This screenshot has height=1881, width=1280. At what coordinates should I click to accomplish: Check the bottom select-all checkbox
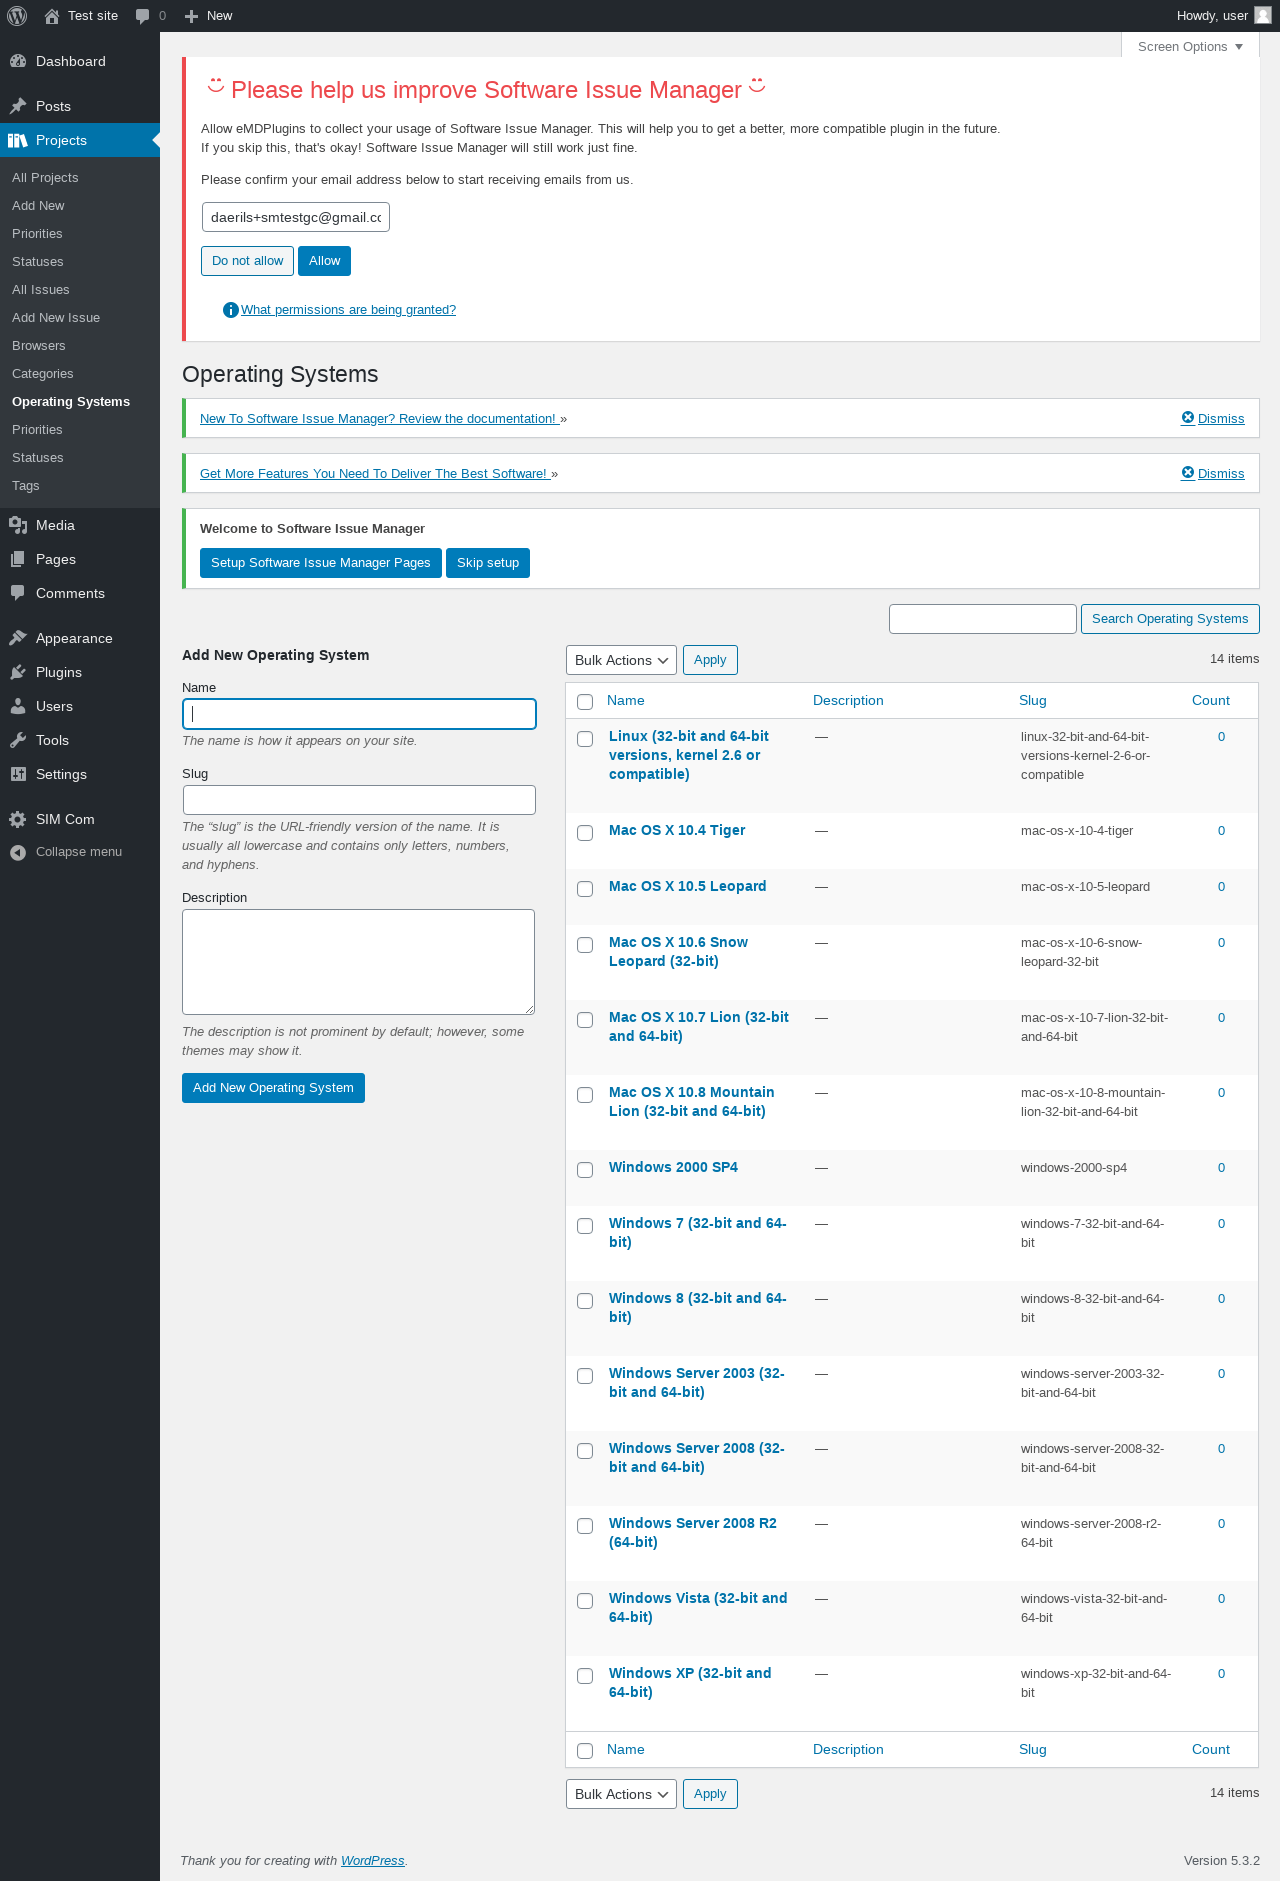(x=585, y=1751)
